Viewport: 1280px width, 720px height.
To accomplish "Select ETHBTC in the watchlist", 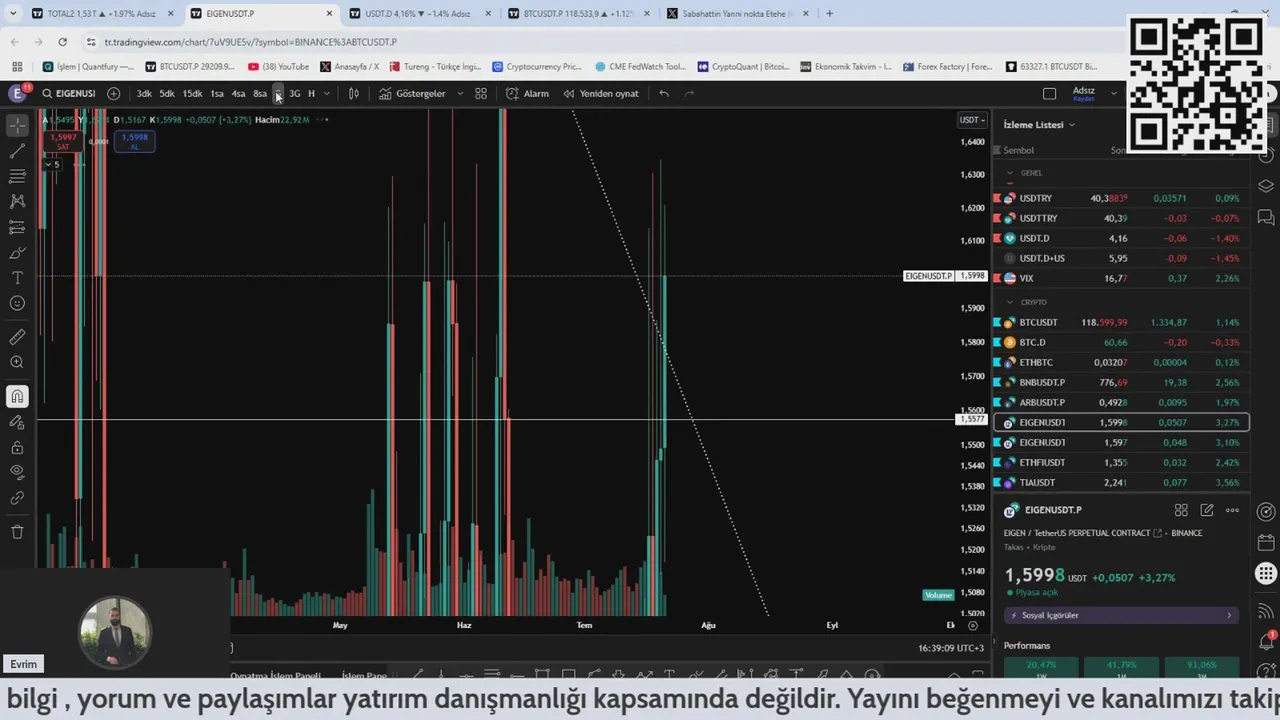I will click(1120, 362).
